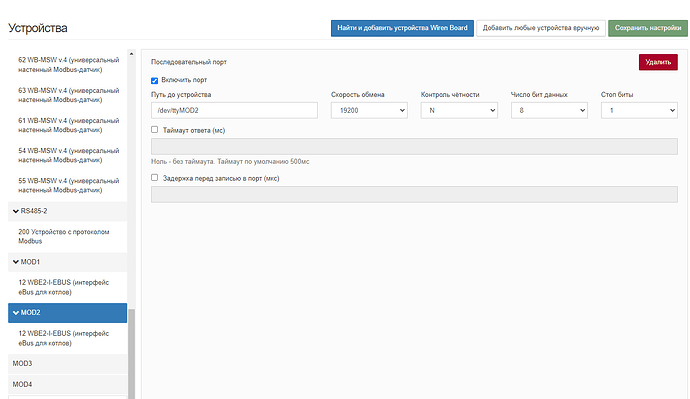This screenshot has height=399, width=690.
Task: Open the 'Контроль чётности' dropdown
Action: point(459,110)
